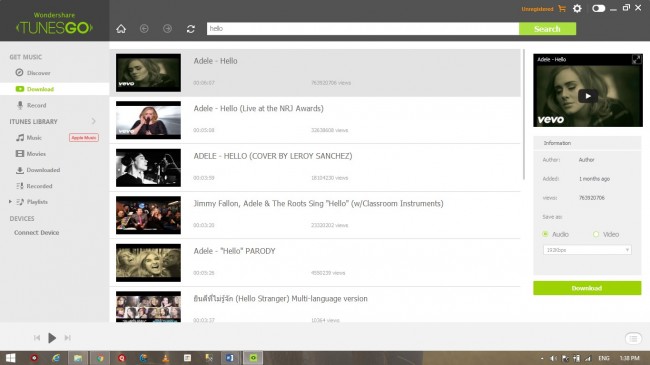The image size is (650, 365).
Task: Open Downloaded in the sidebar
Action: 43,170
